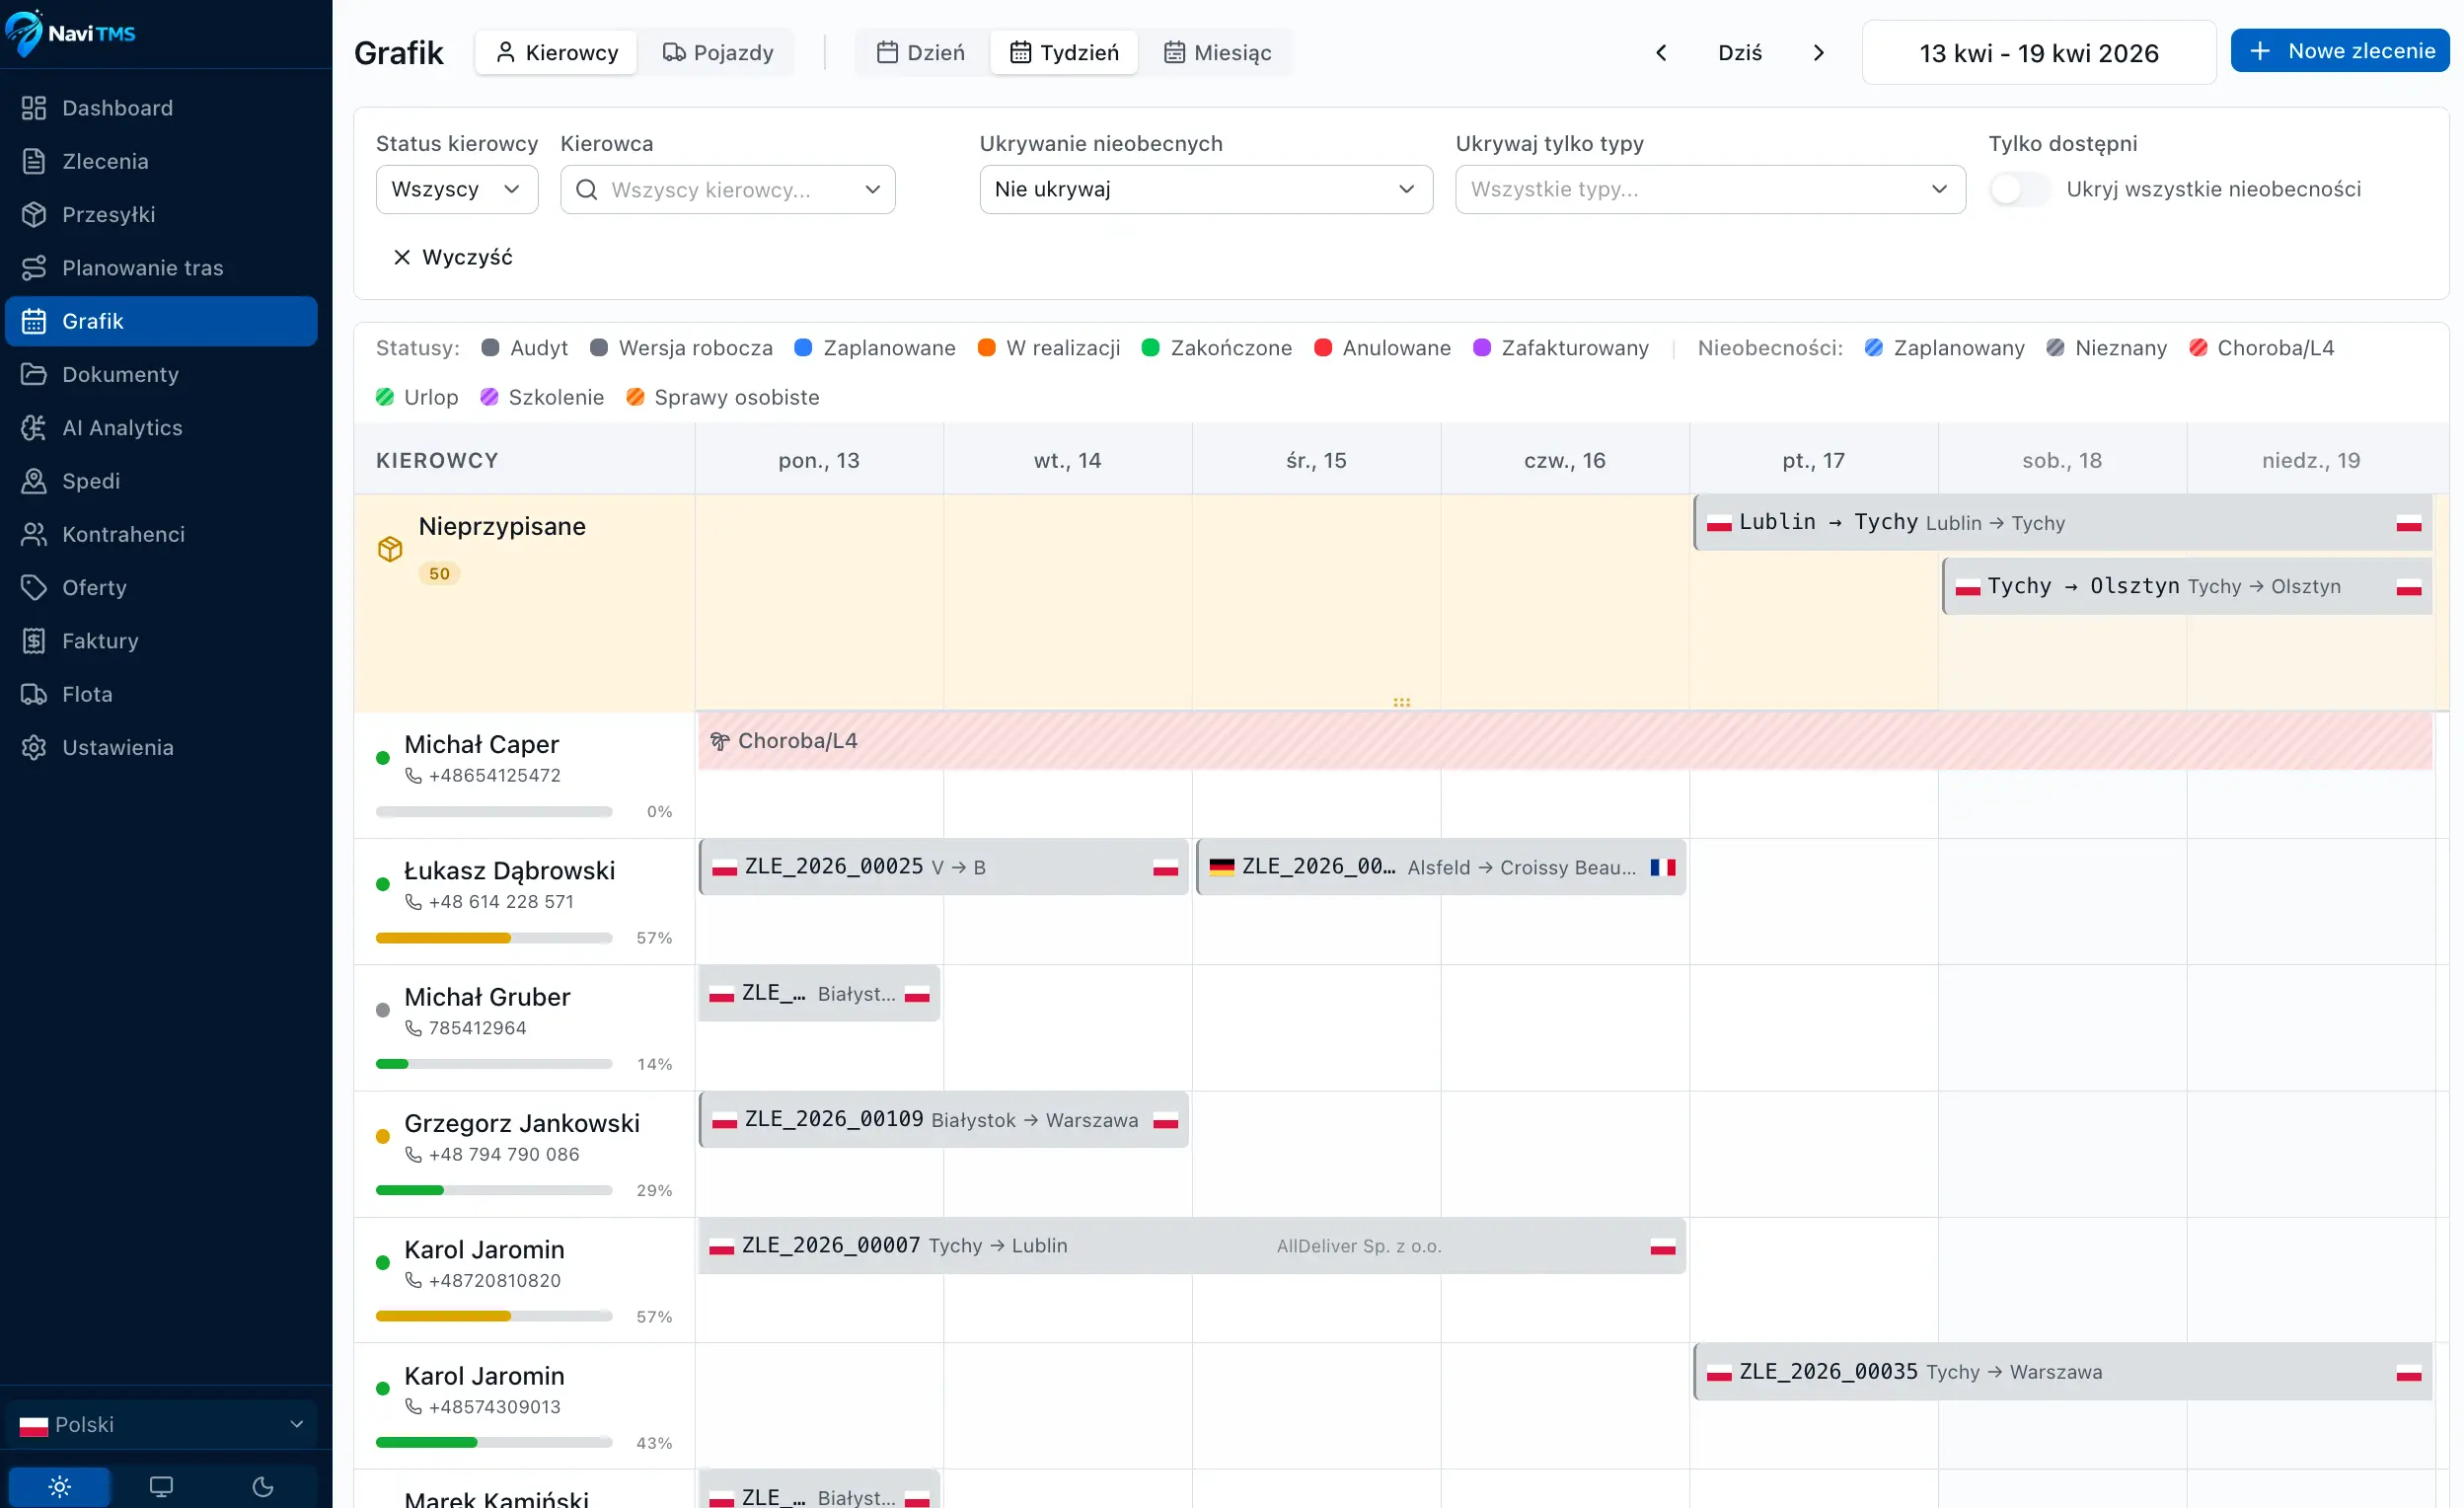Screen dimensions: 2464x1508
Task: Click the search icon in Kierowca field
Action: [x=587, y=190]
